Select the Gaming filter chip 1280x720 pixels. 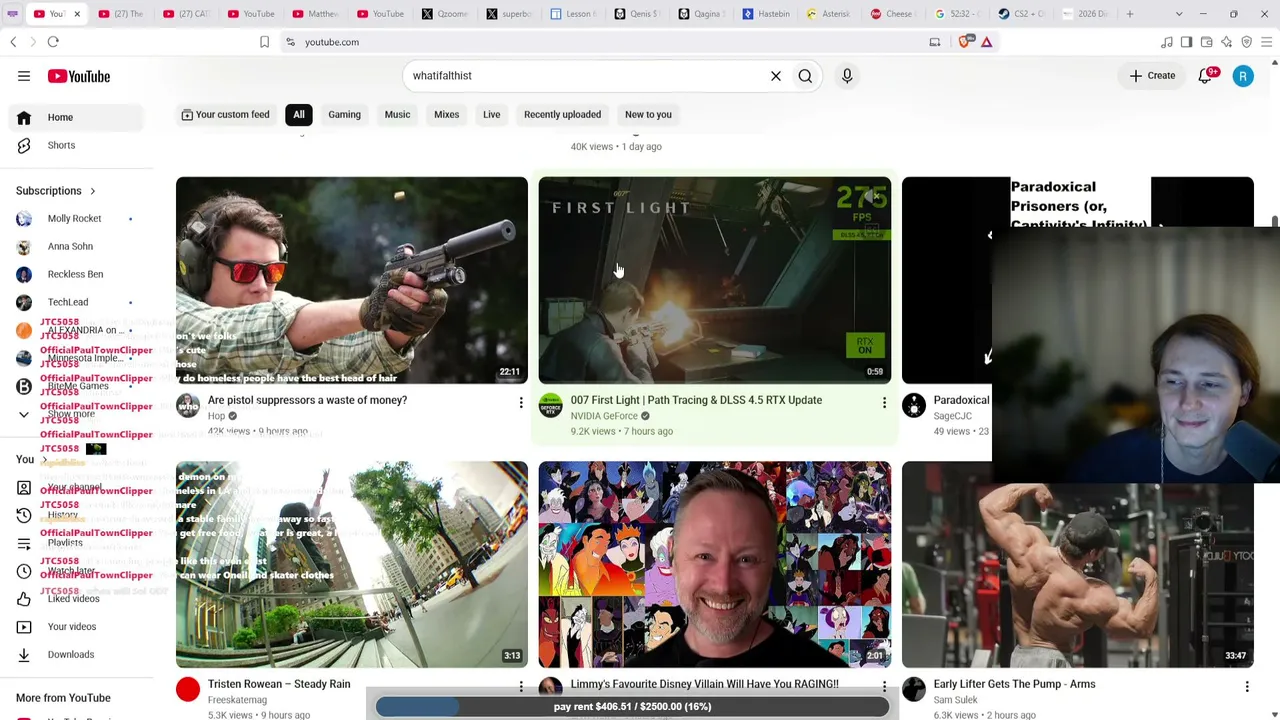[x=344, y=114]
